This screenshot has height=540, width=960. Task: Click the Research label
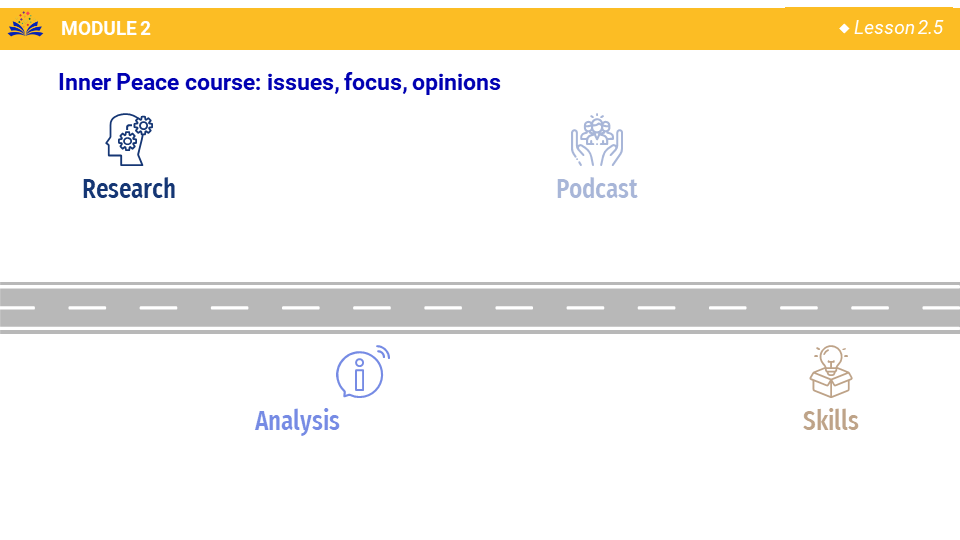coord(129,189)
